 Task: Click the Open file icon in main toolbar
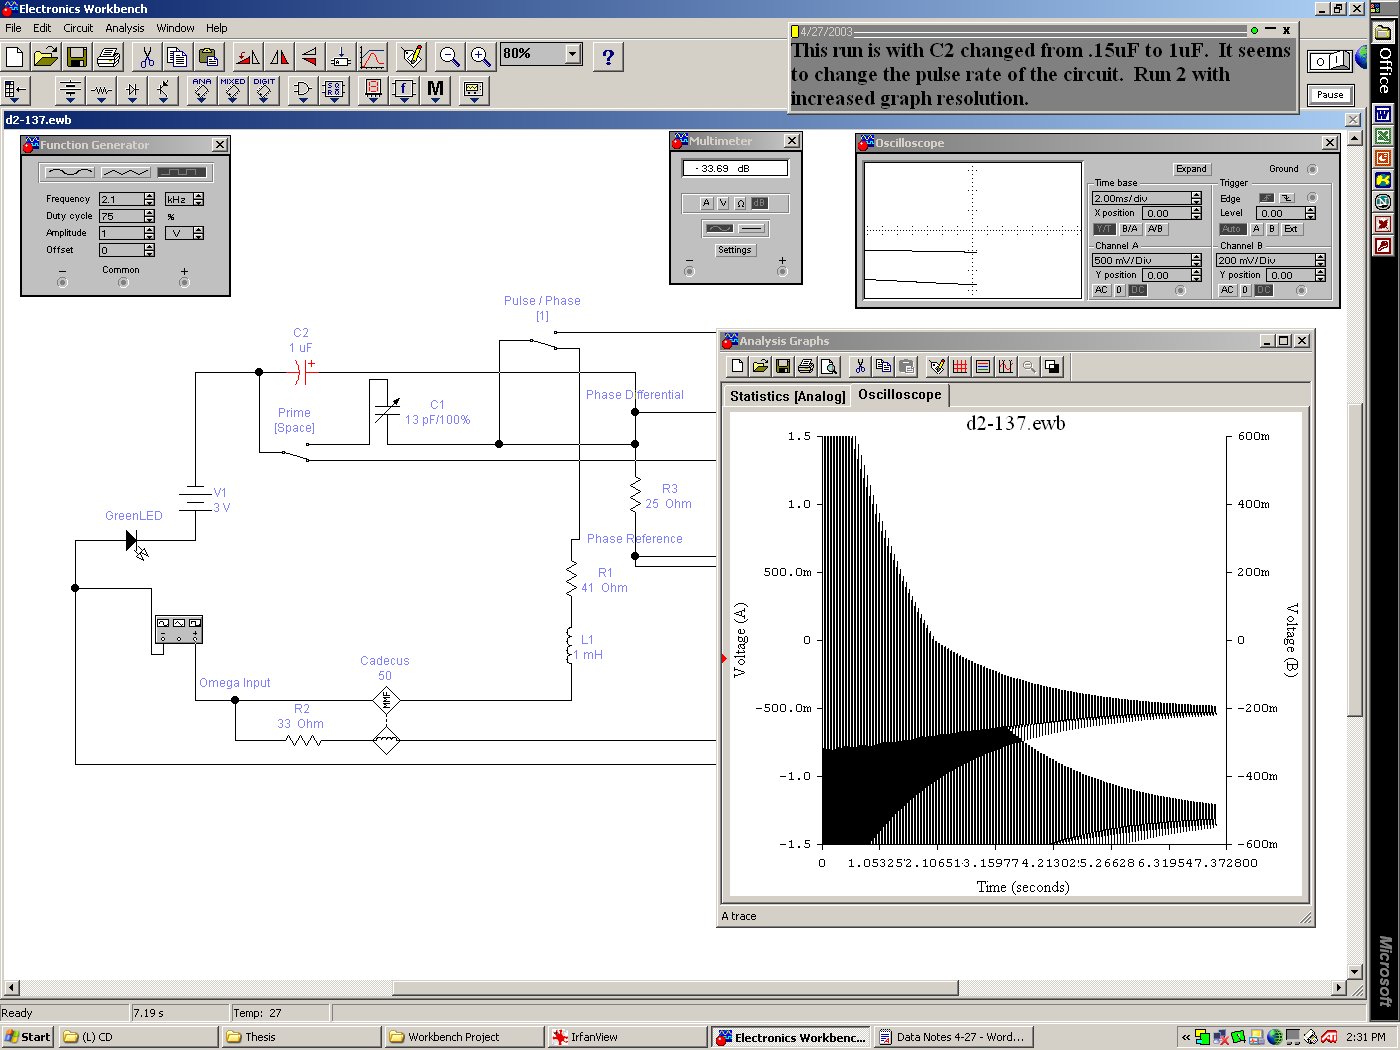tap(46, 56)
